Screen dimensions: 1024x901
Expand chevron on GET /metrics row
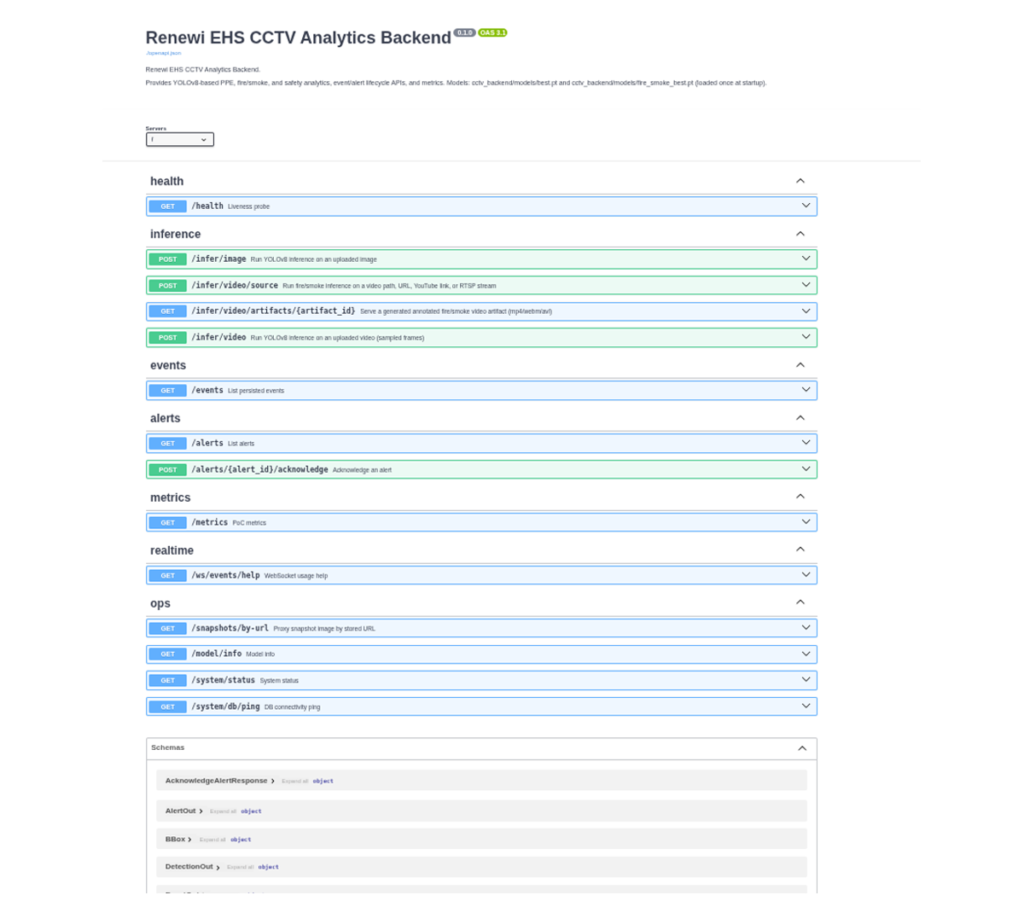806,522
